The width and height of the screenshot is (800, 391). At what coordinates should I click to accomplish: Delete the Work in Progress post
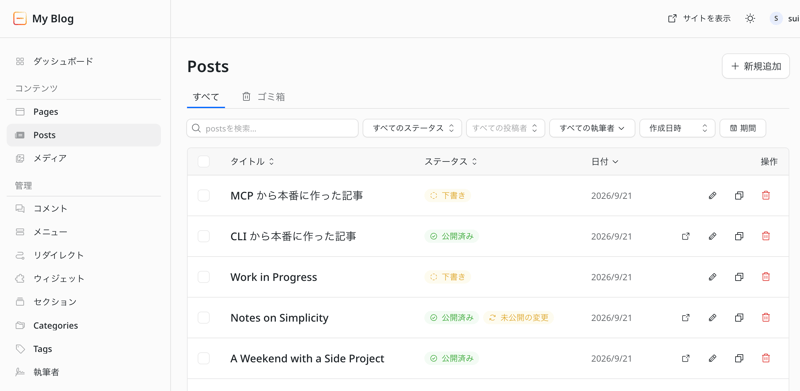click(x=765, y=277)
